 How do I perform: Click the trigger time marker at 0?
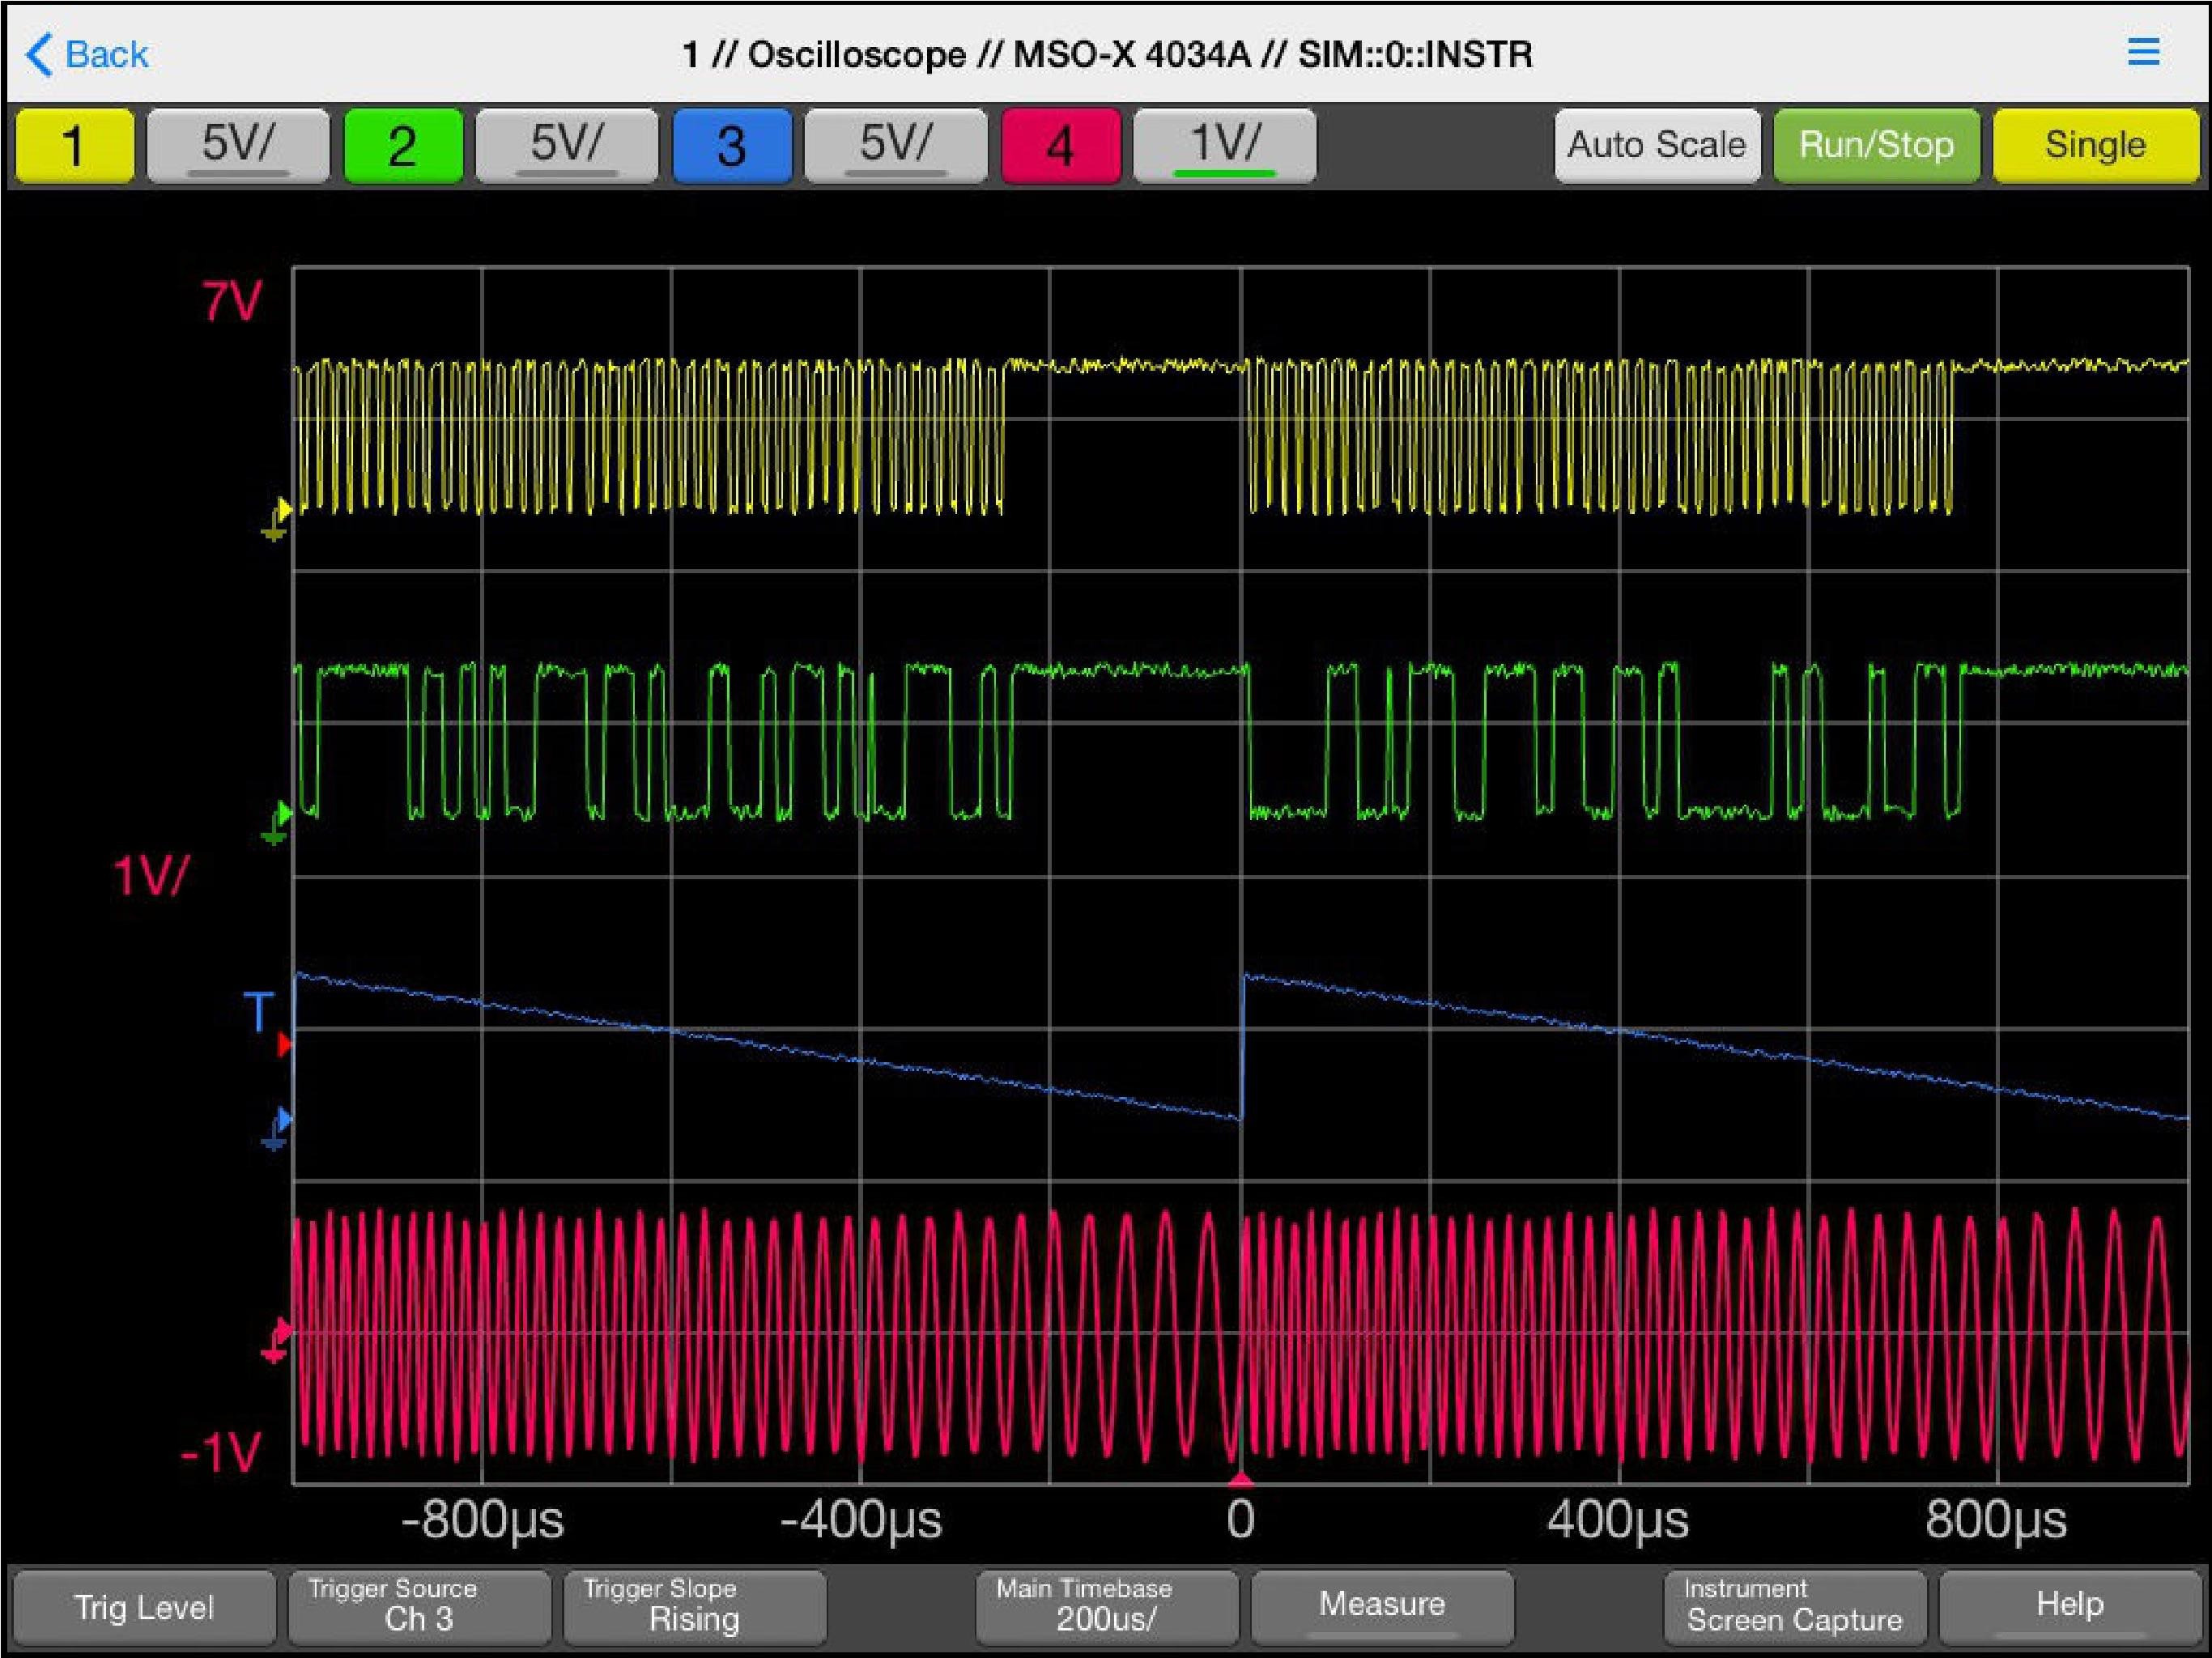[1240, 1478]
